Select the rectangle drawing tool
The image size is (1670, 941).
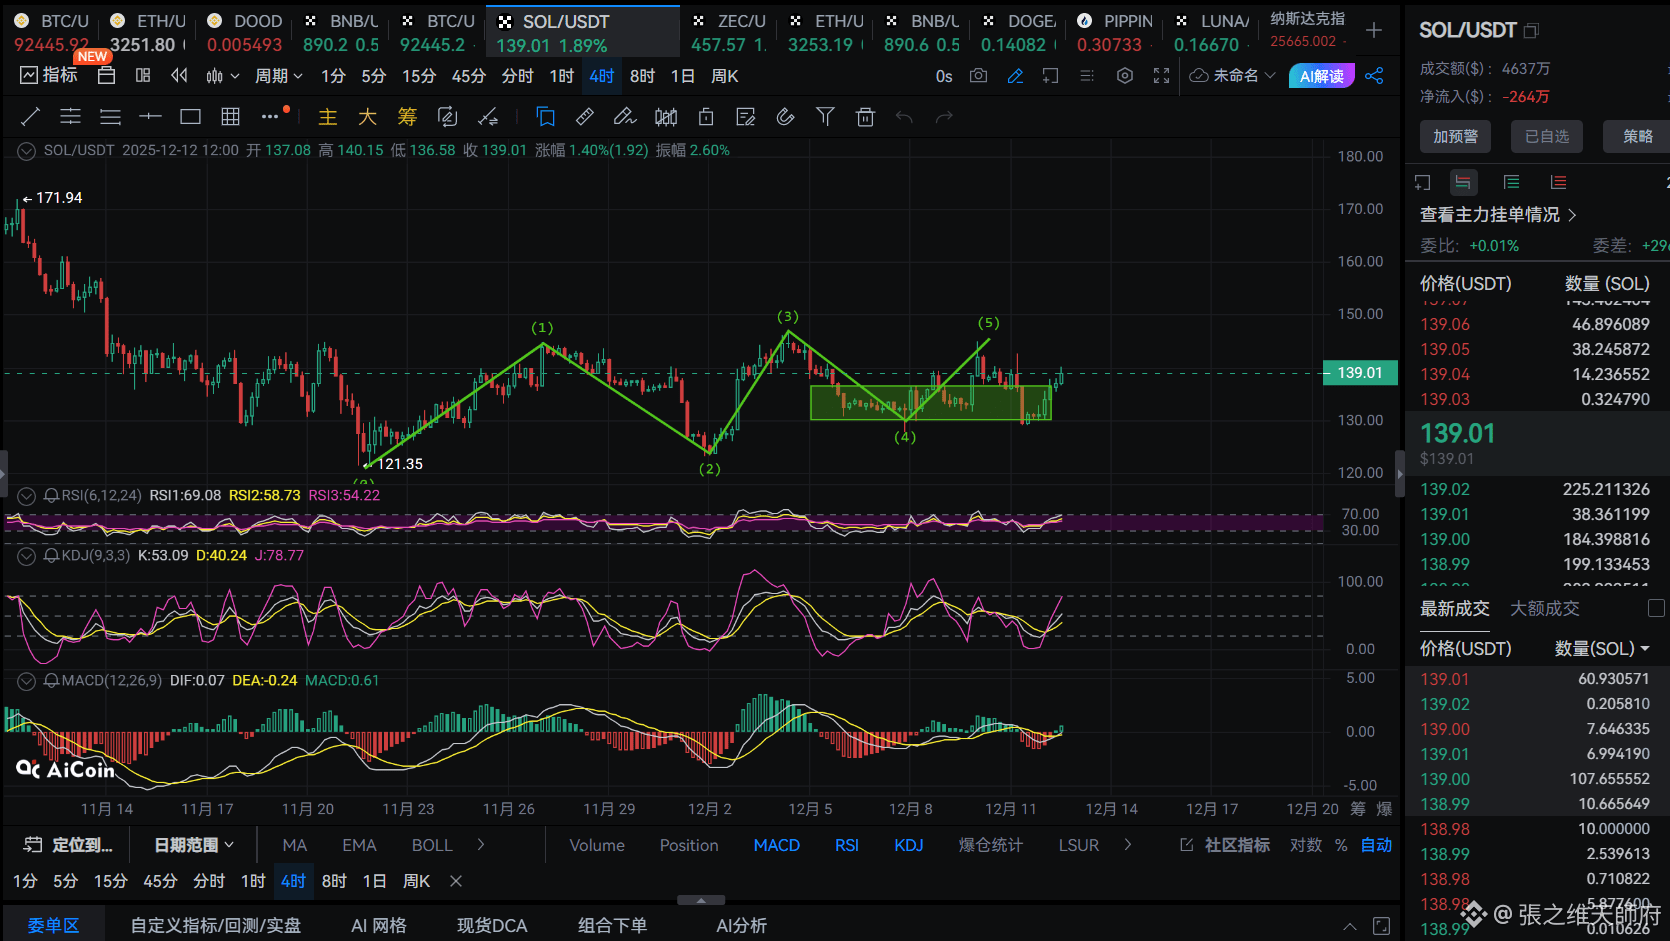click(190, 117)
